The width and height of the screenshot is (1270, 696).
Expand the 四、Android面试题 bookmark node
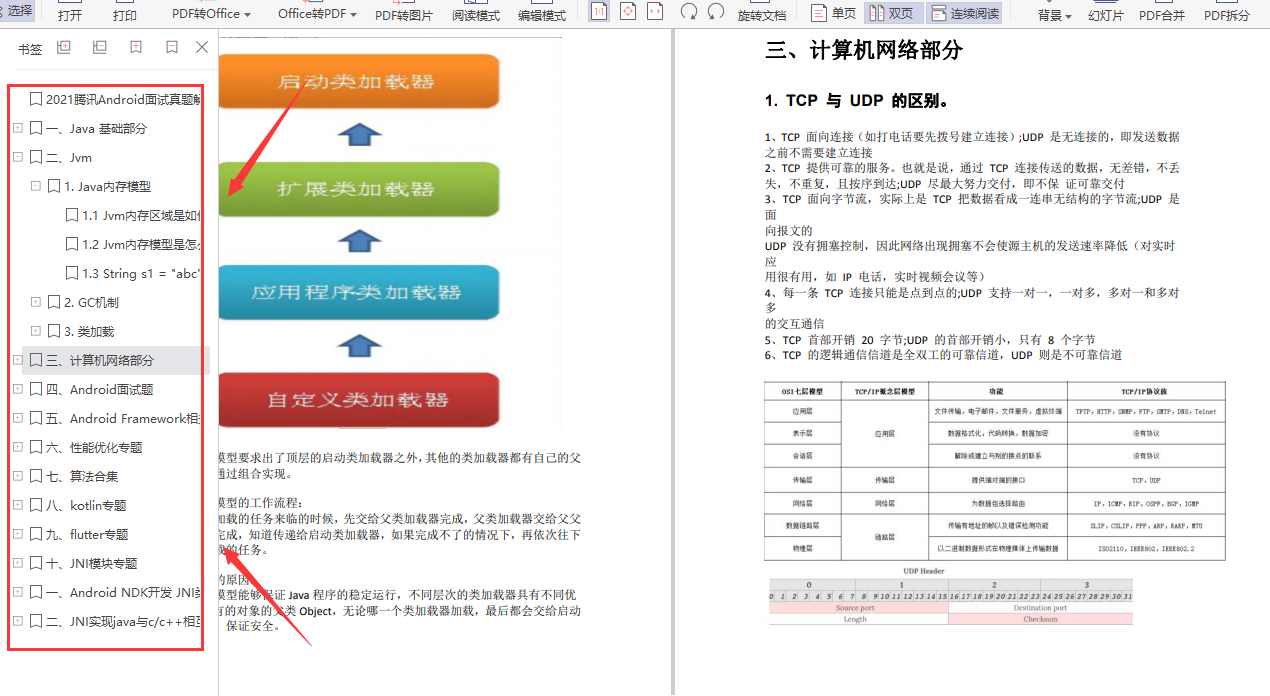tap(18, 389)
